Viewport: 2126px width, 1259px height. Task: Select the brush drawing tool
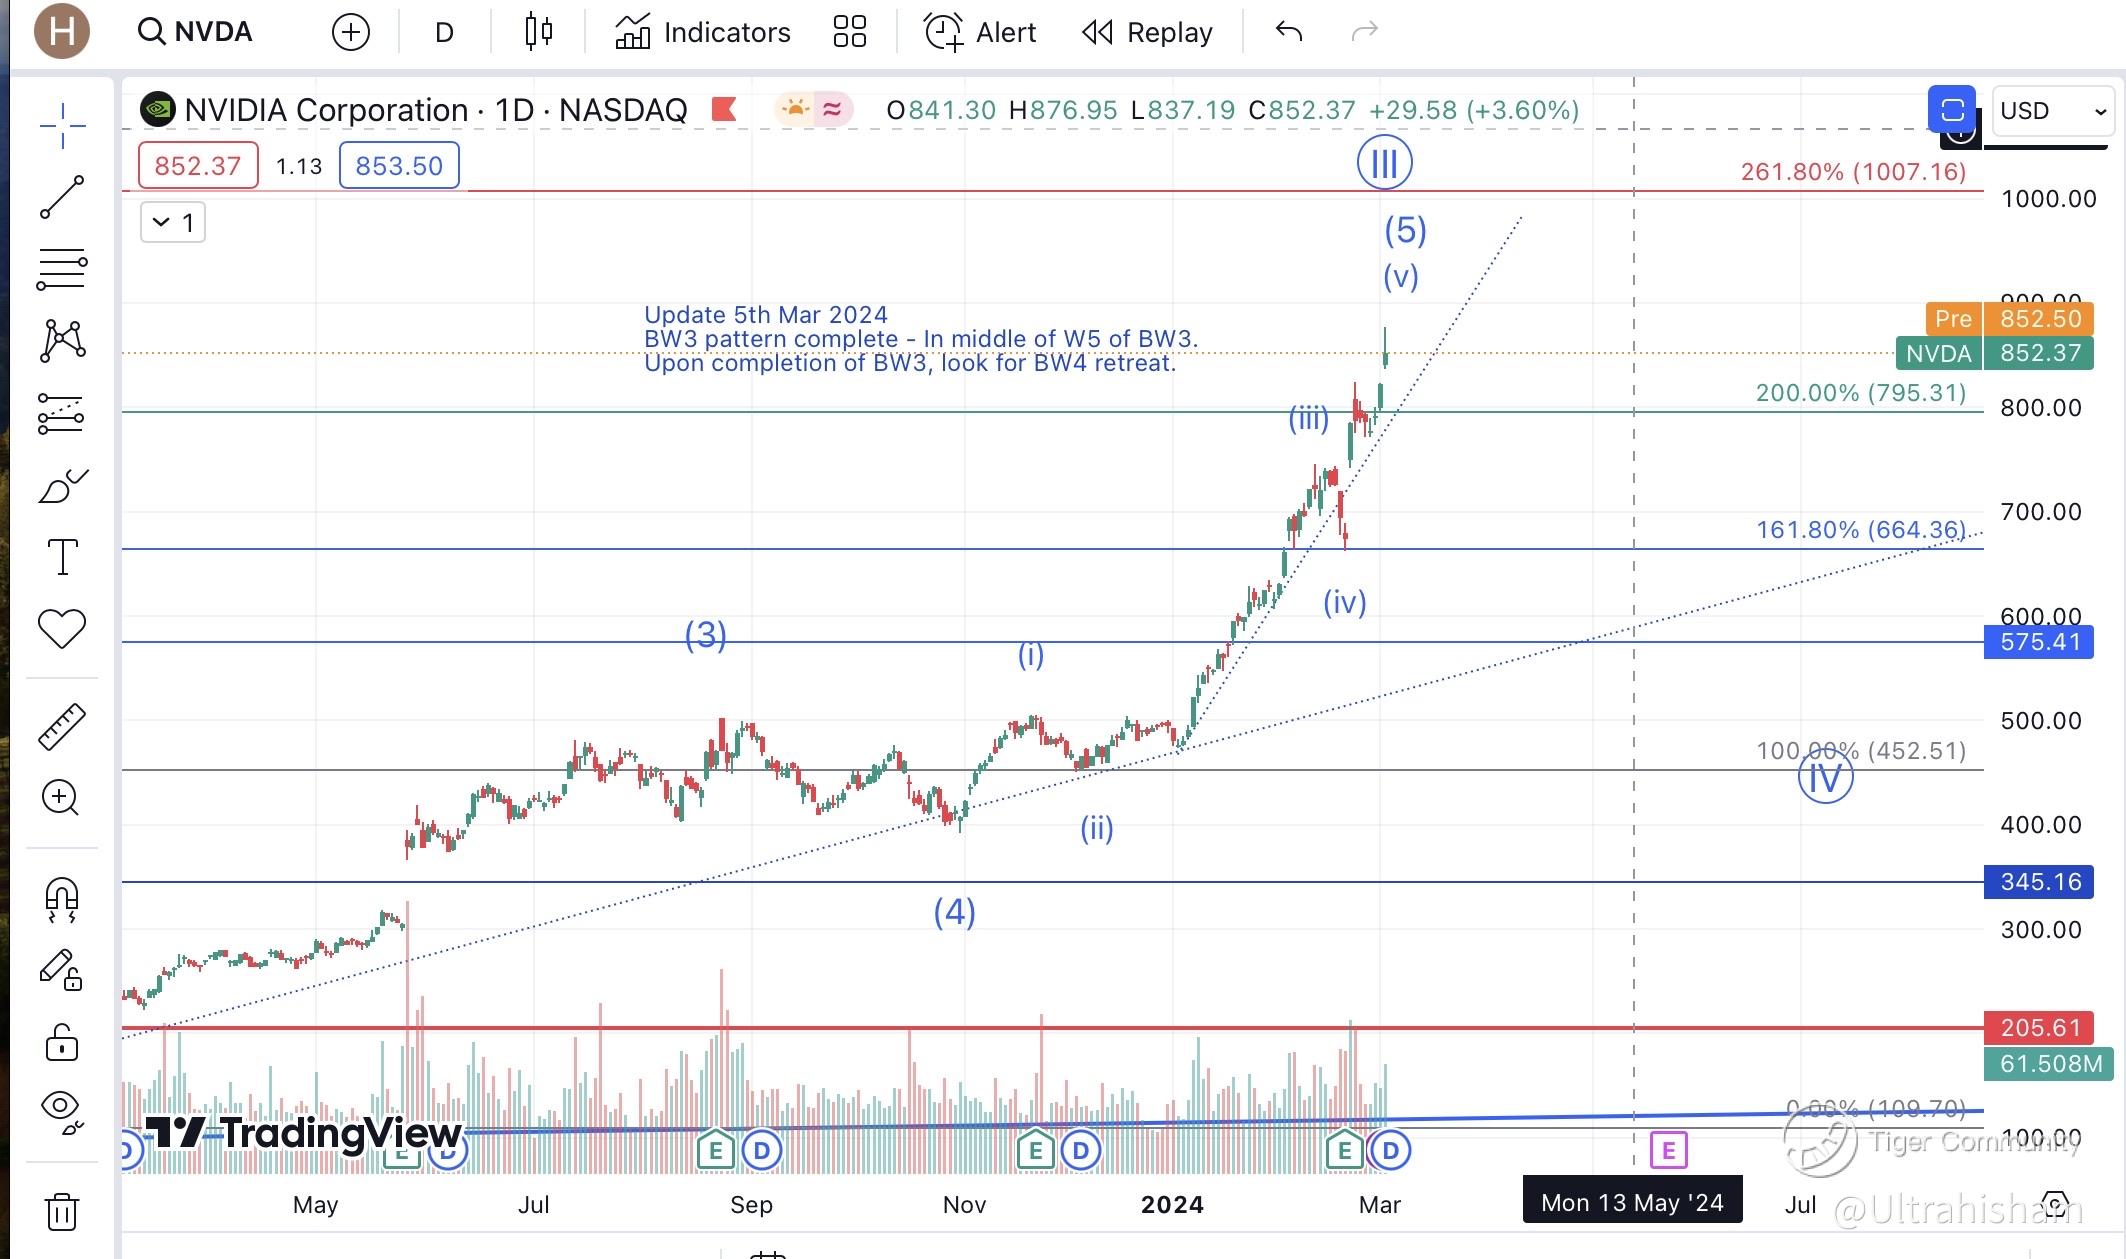[x=62, y=486]
